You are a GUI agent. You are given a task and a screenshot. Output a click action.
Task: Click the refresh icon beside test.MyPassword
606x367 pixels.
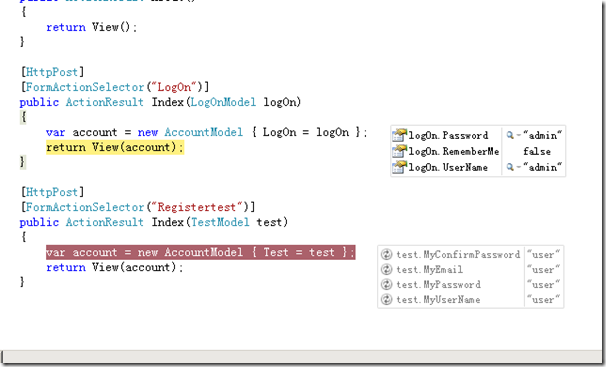pos(386,284)
